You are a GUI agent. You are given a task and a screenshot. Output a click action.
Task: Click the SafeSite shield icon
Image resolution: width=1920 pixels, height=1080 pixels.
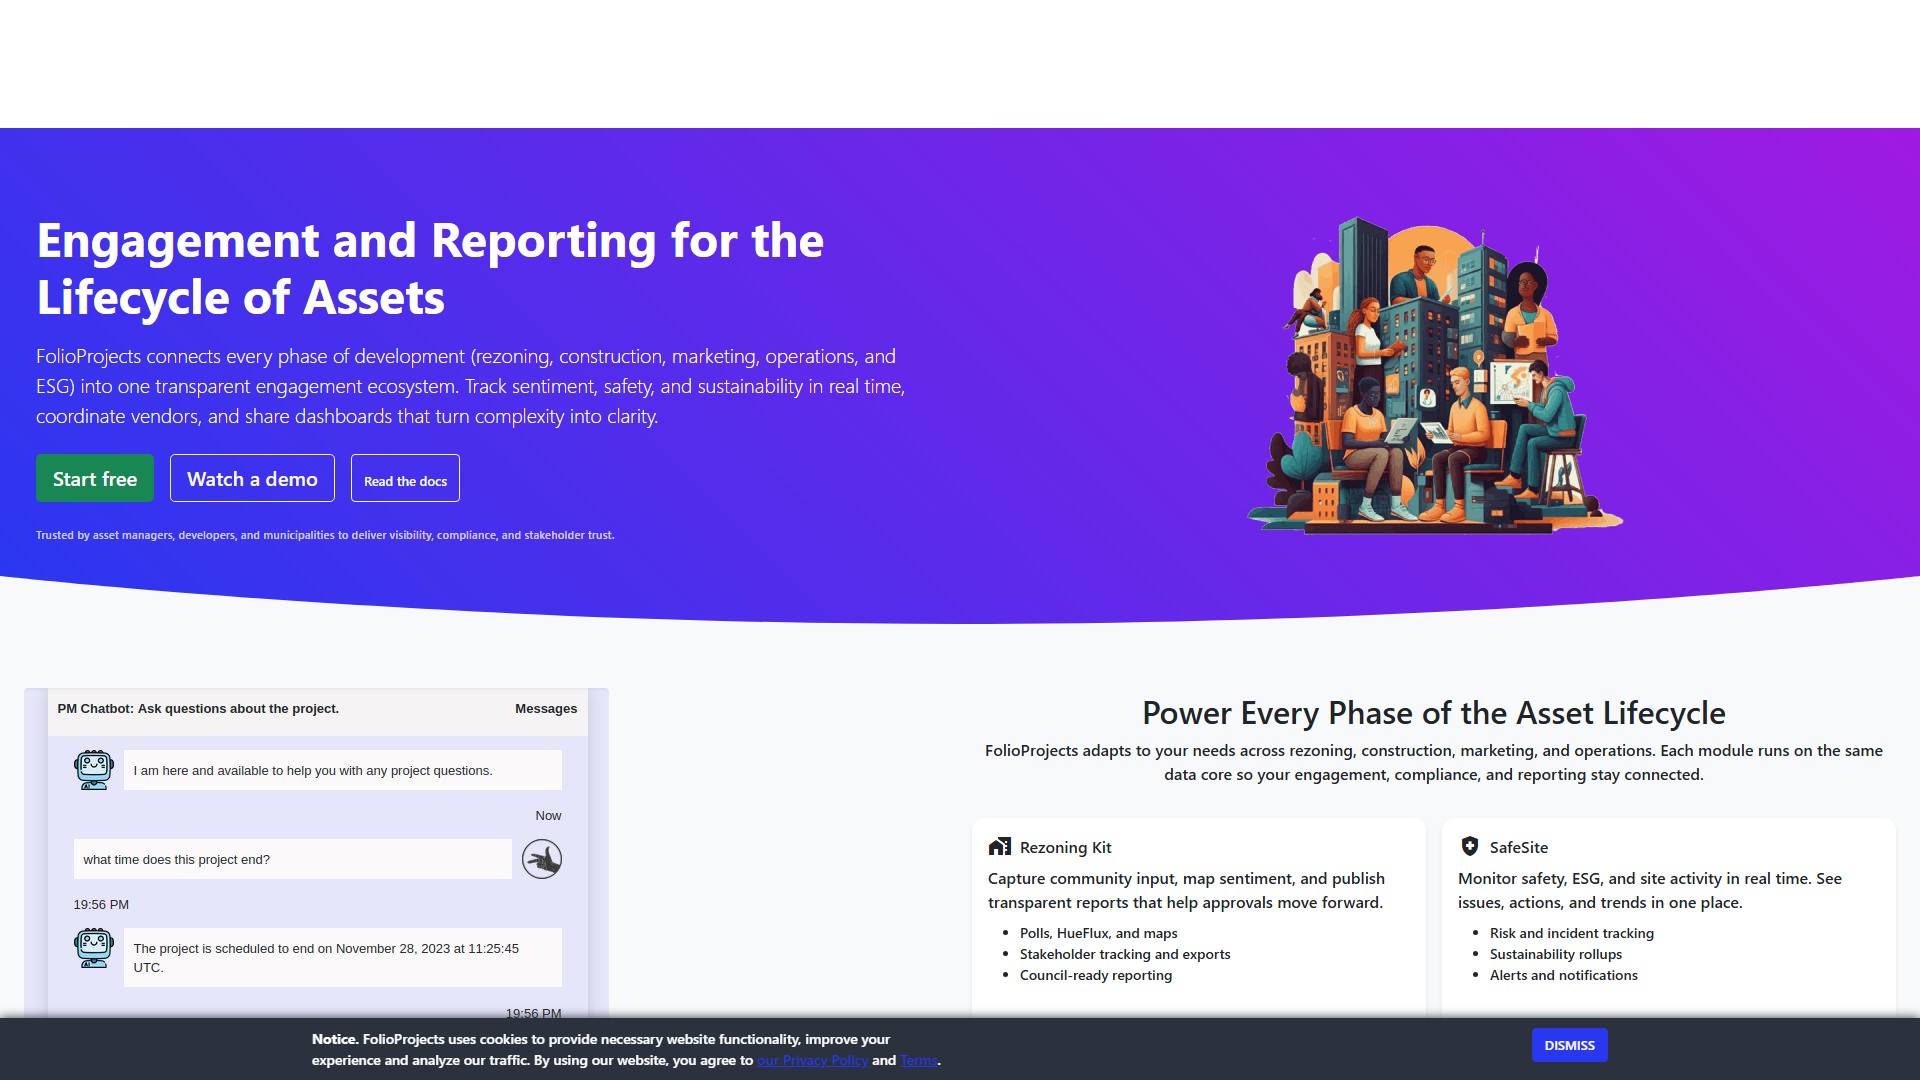tap(1469, 846)
